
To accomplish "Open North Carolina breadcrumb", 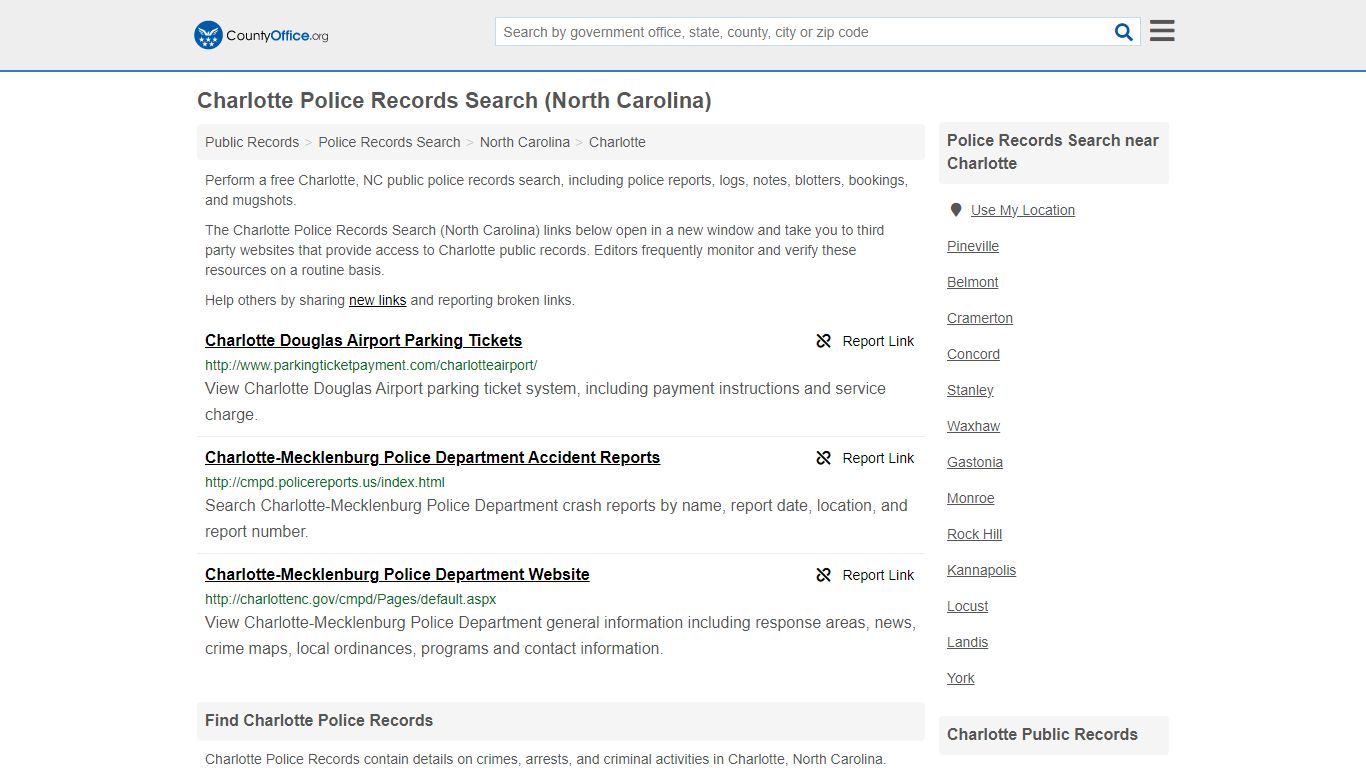I will click(525, 142).
